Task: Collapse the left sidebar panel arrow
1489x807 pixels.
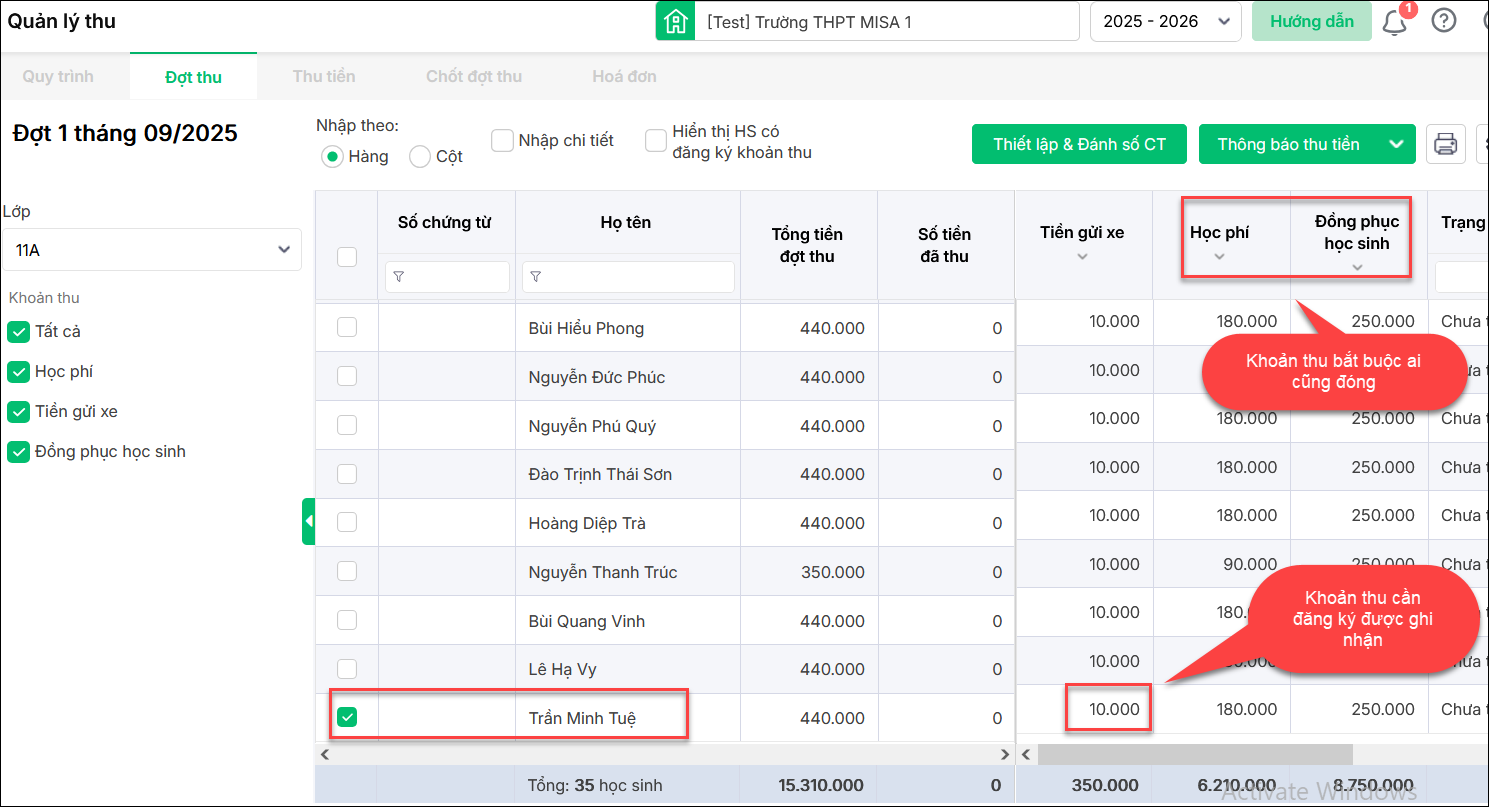Action: click(x=308, y=521)
